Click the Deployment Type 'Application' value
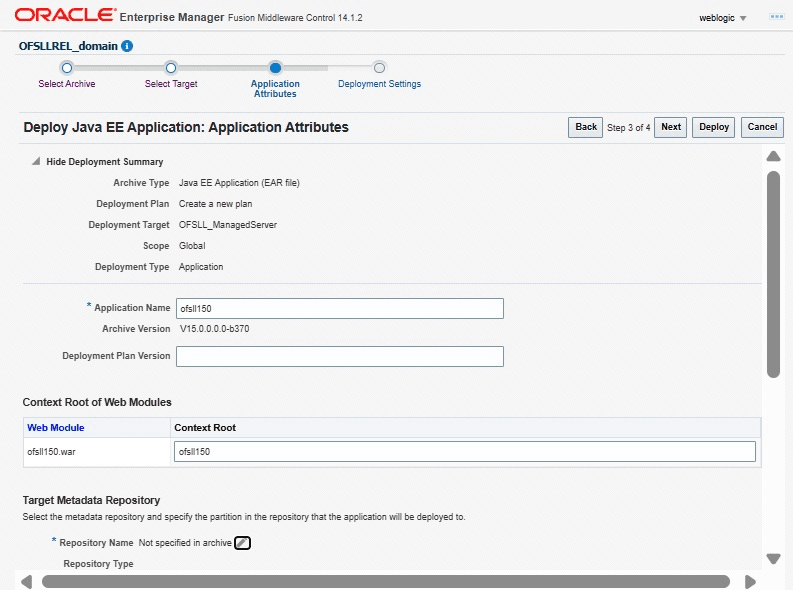 [x=201, y=266]
